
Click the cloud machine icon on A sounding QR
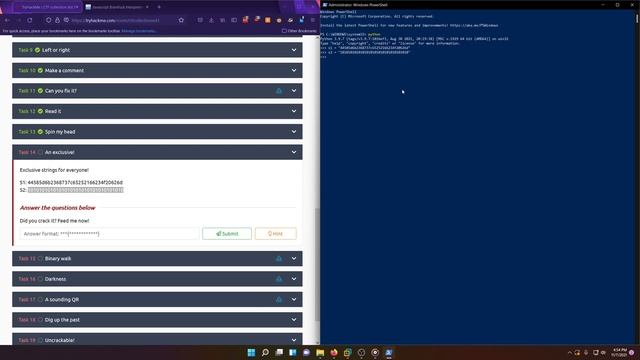click(279, 299)
